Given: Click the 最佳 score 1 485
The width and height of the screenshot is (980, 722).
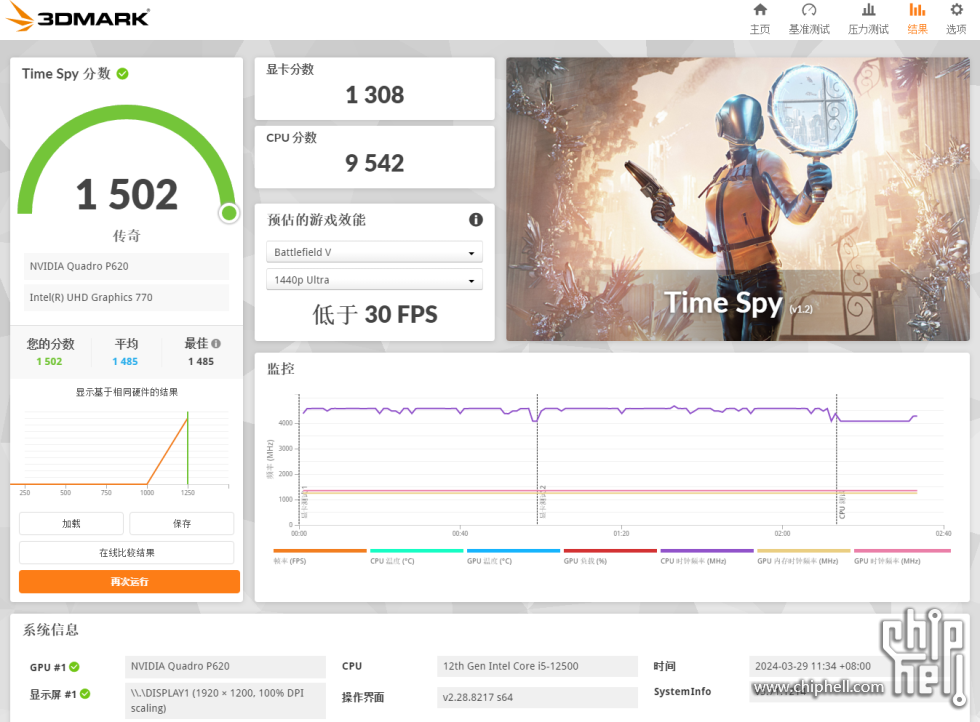Looking at the screenshot, I should coord(201,361).
